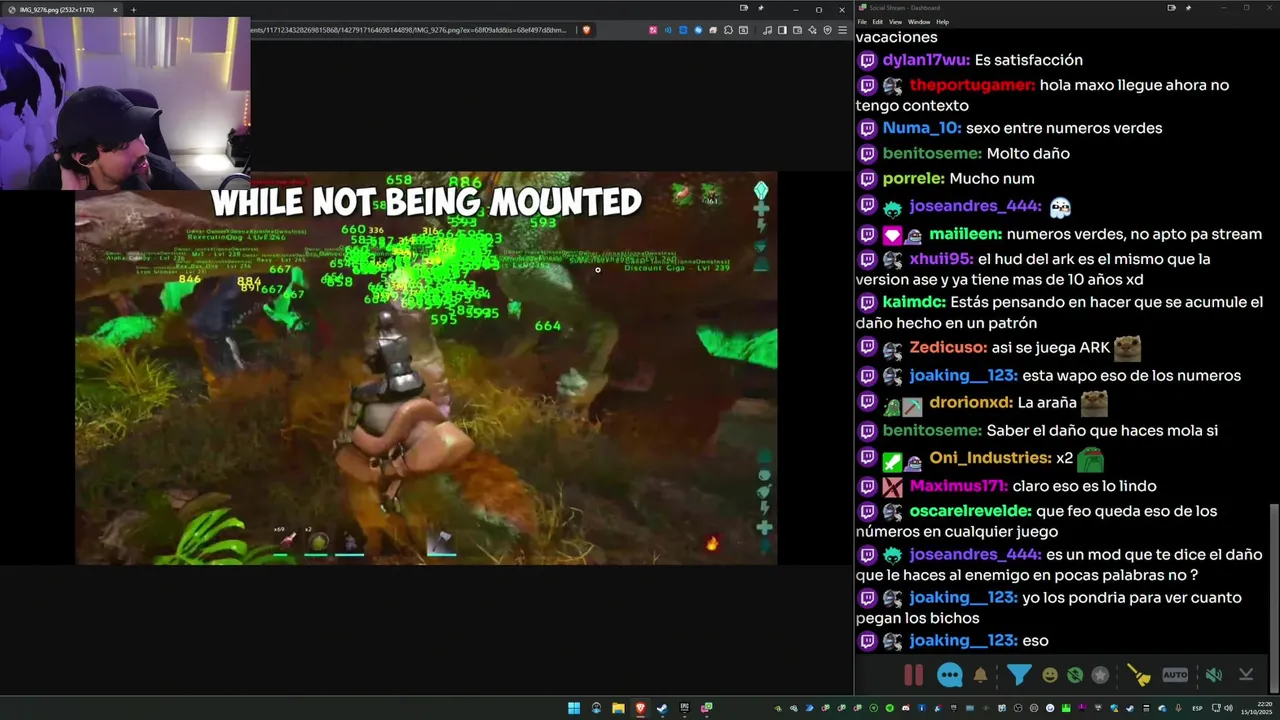Click username oscarelrevelde in chat
The height and width of the screenshot is (720, 1280).
[970, 511]
